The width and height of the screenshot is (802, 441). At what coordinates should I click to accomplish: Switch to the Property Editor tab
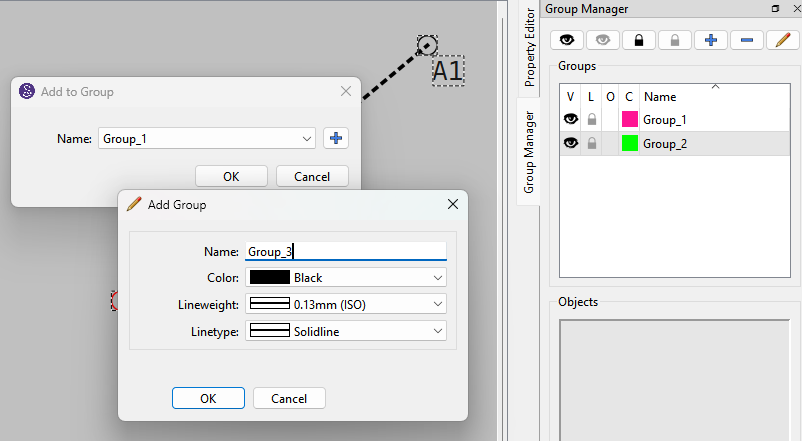coord(529,48)
